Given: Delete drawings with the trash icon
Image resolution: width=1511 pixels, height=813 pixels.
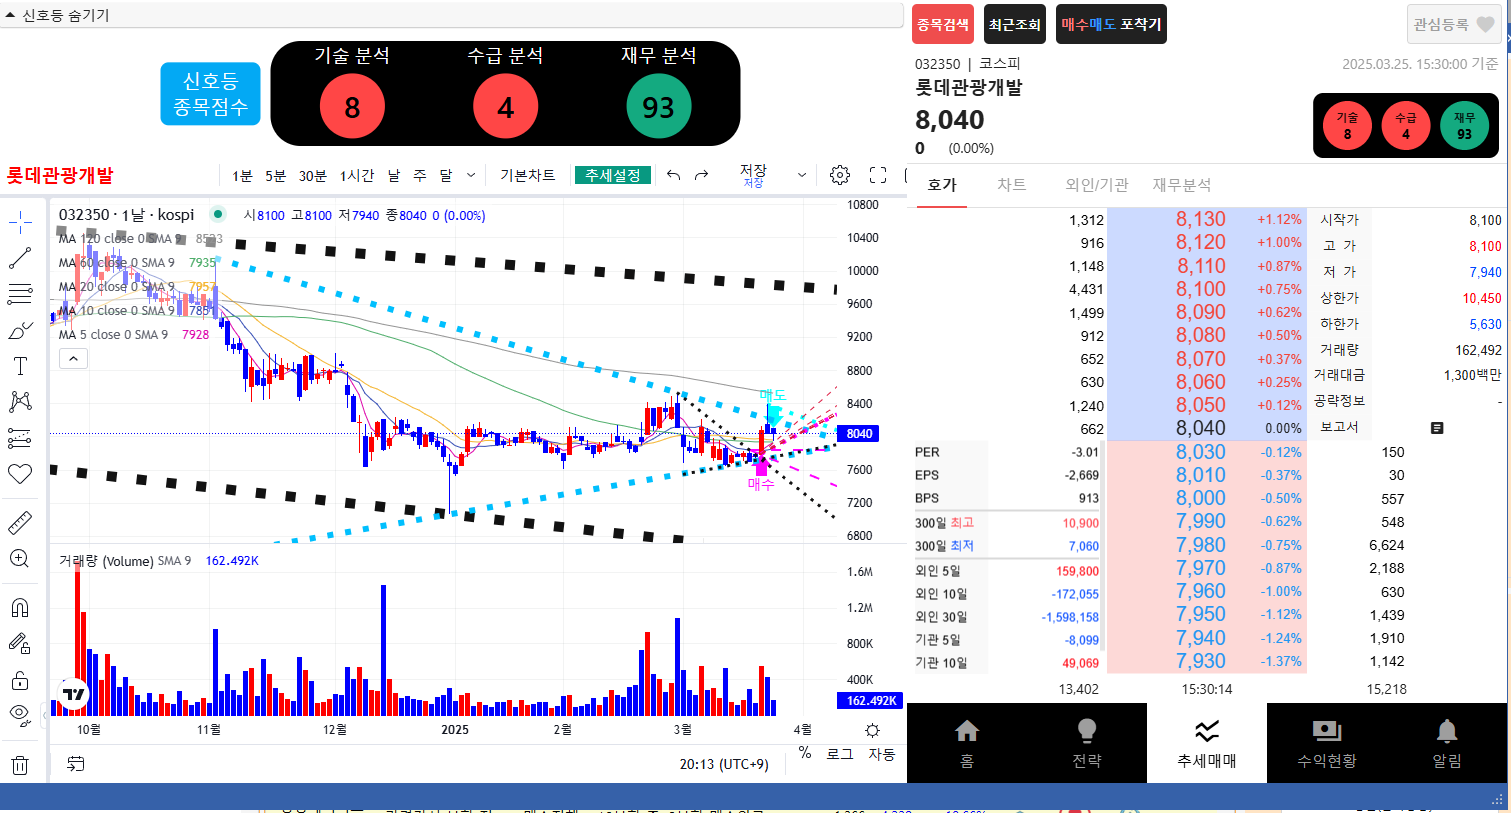Looking at the screenshot, I should [20, 766].
